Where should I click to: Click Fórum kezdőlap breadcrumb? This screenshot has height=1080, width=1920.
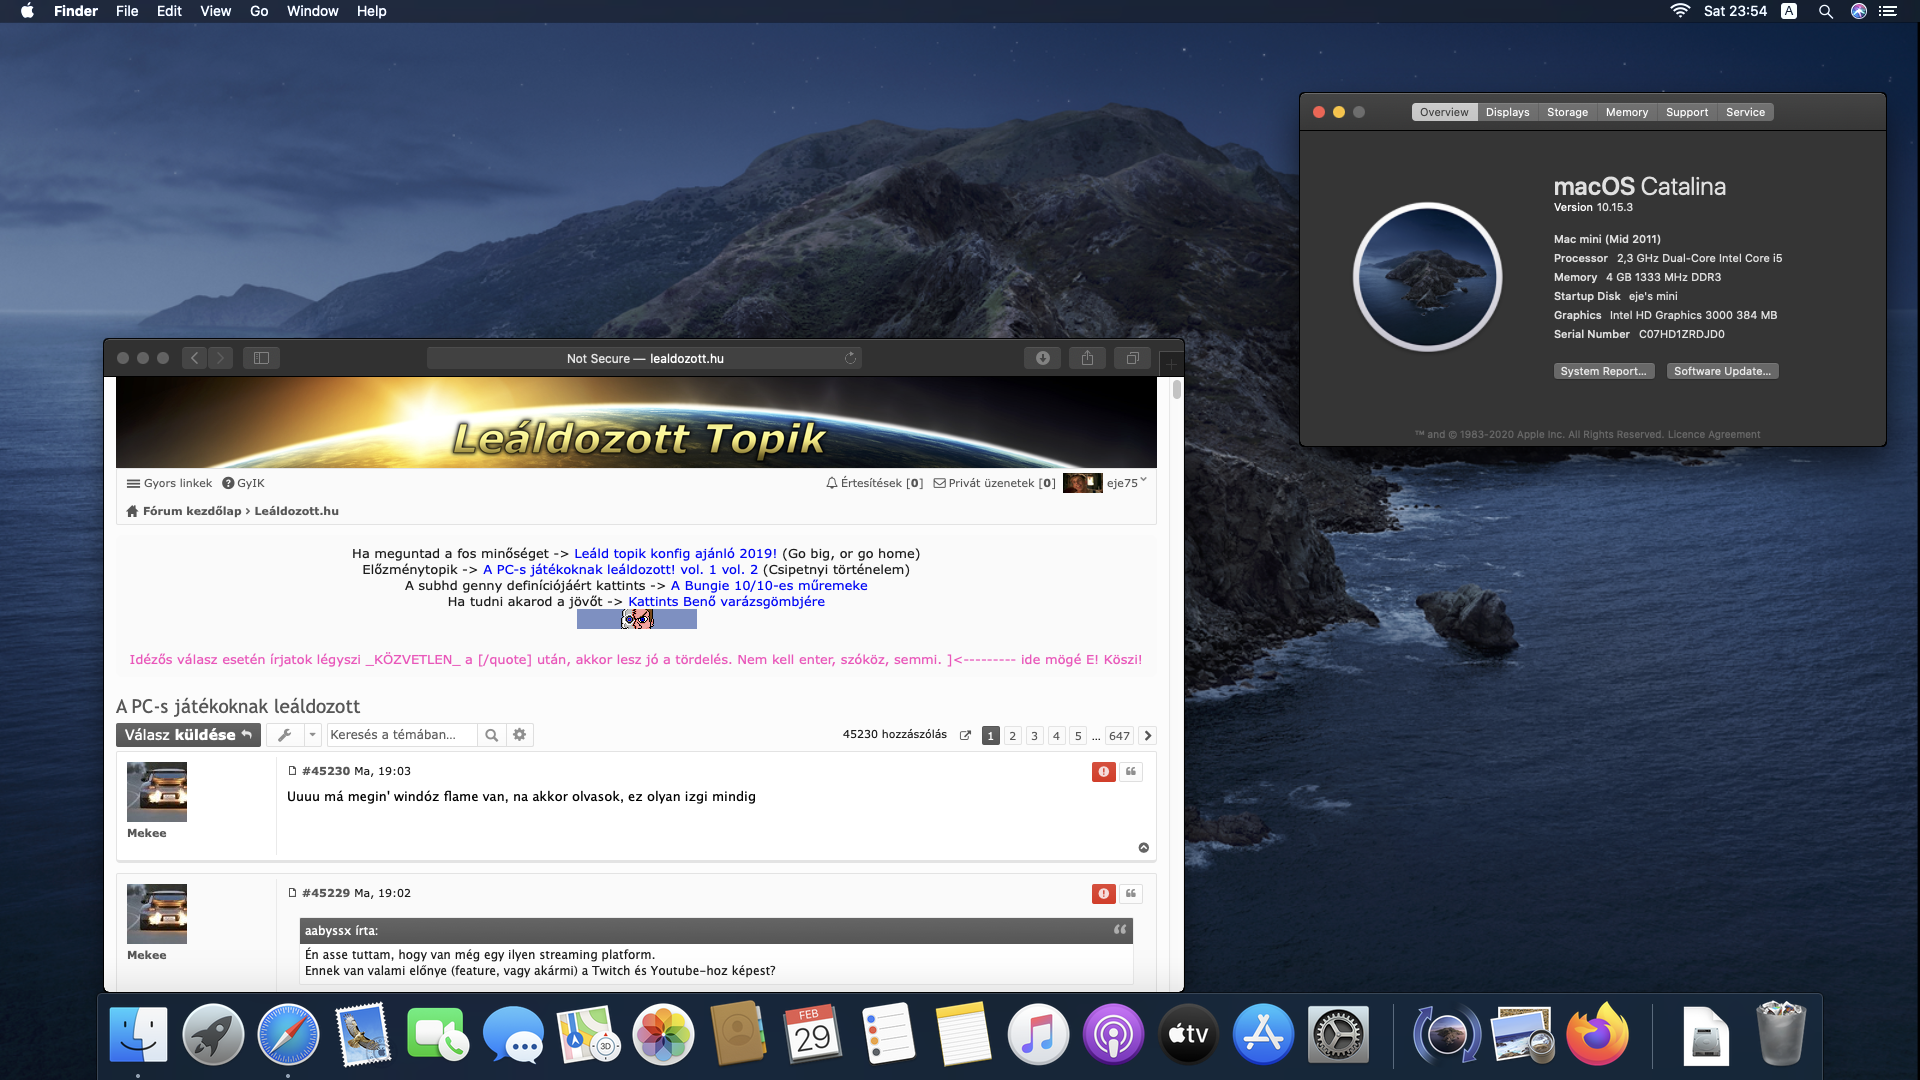click(185, 511)
